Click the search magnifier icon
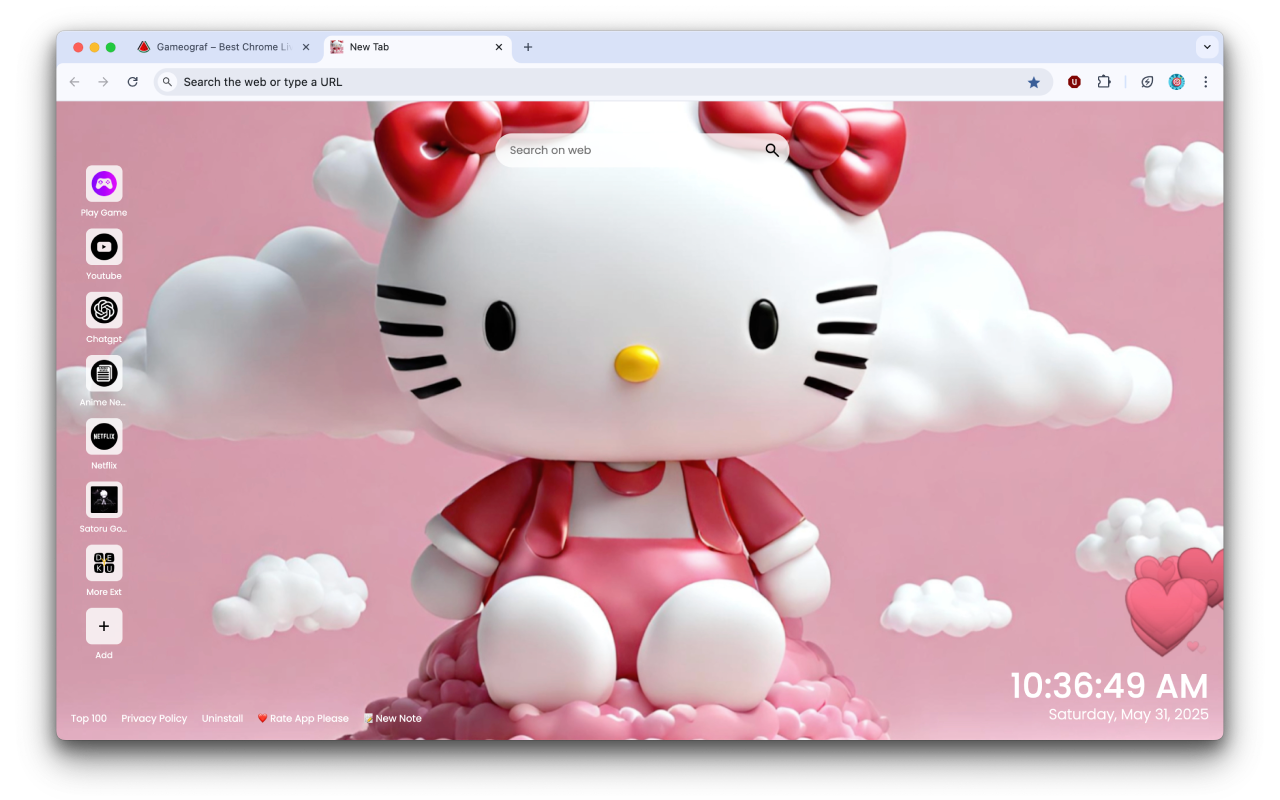 tap(771, 149)
